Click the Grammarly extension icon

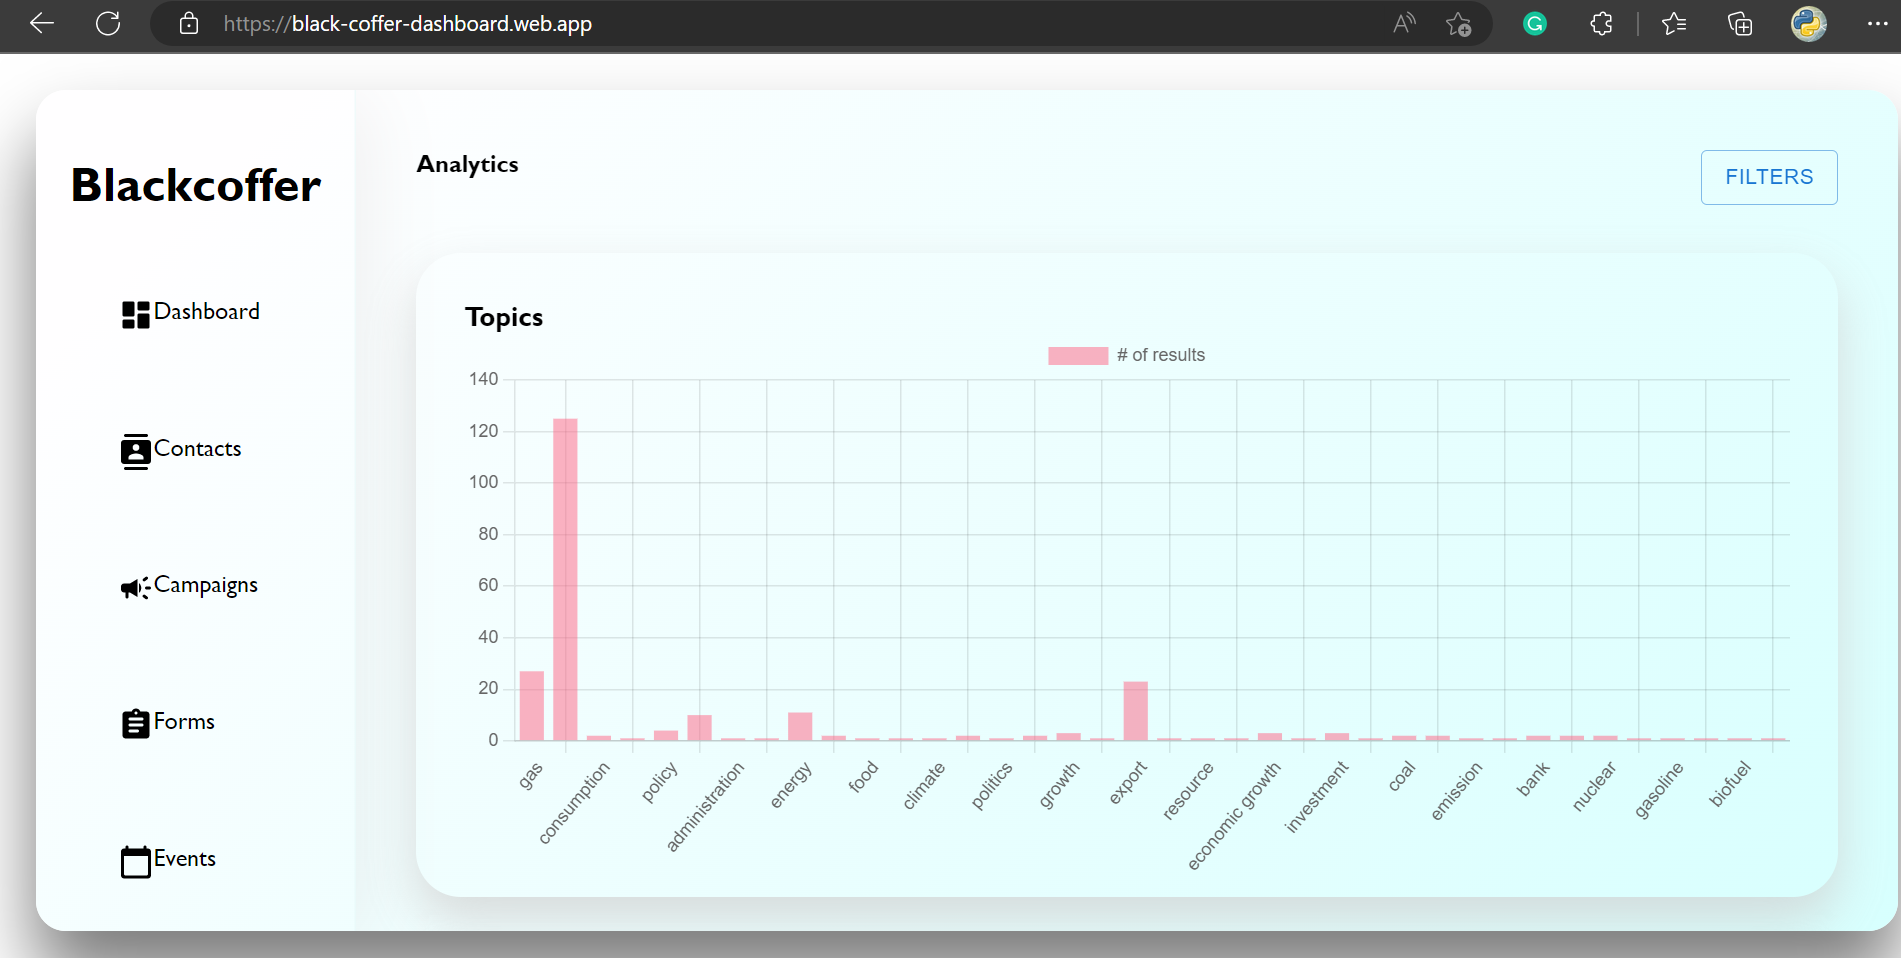(x=1534, y=24)
